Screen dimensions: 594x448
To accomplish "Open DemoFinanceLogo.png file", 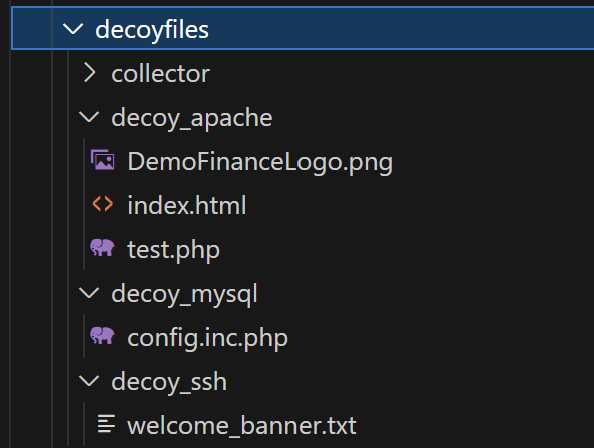I will click(260, 162).
